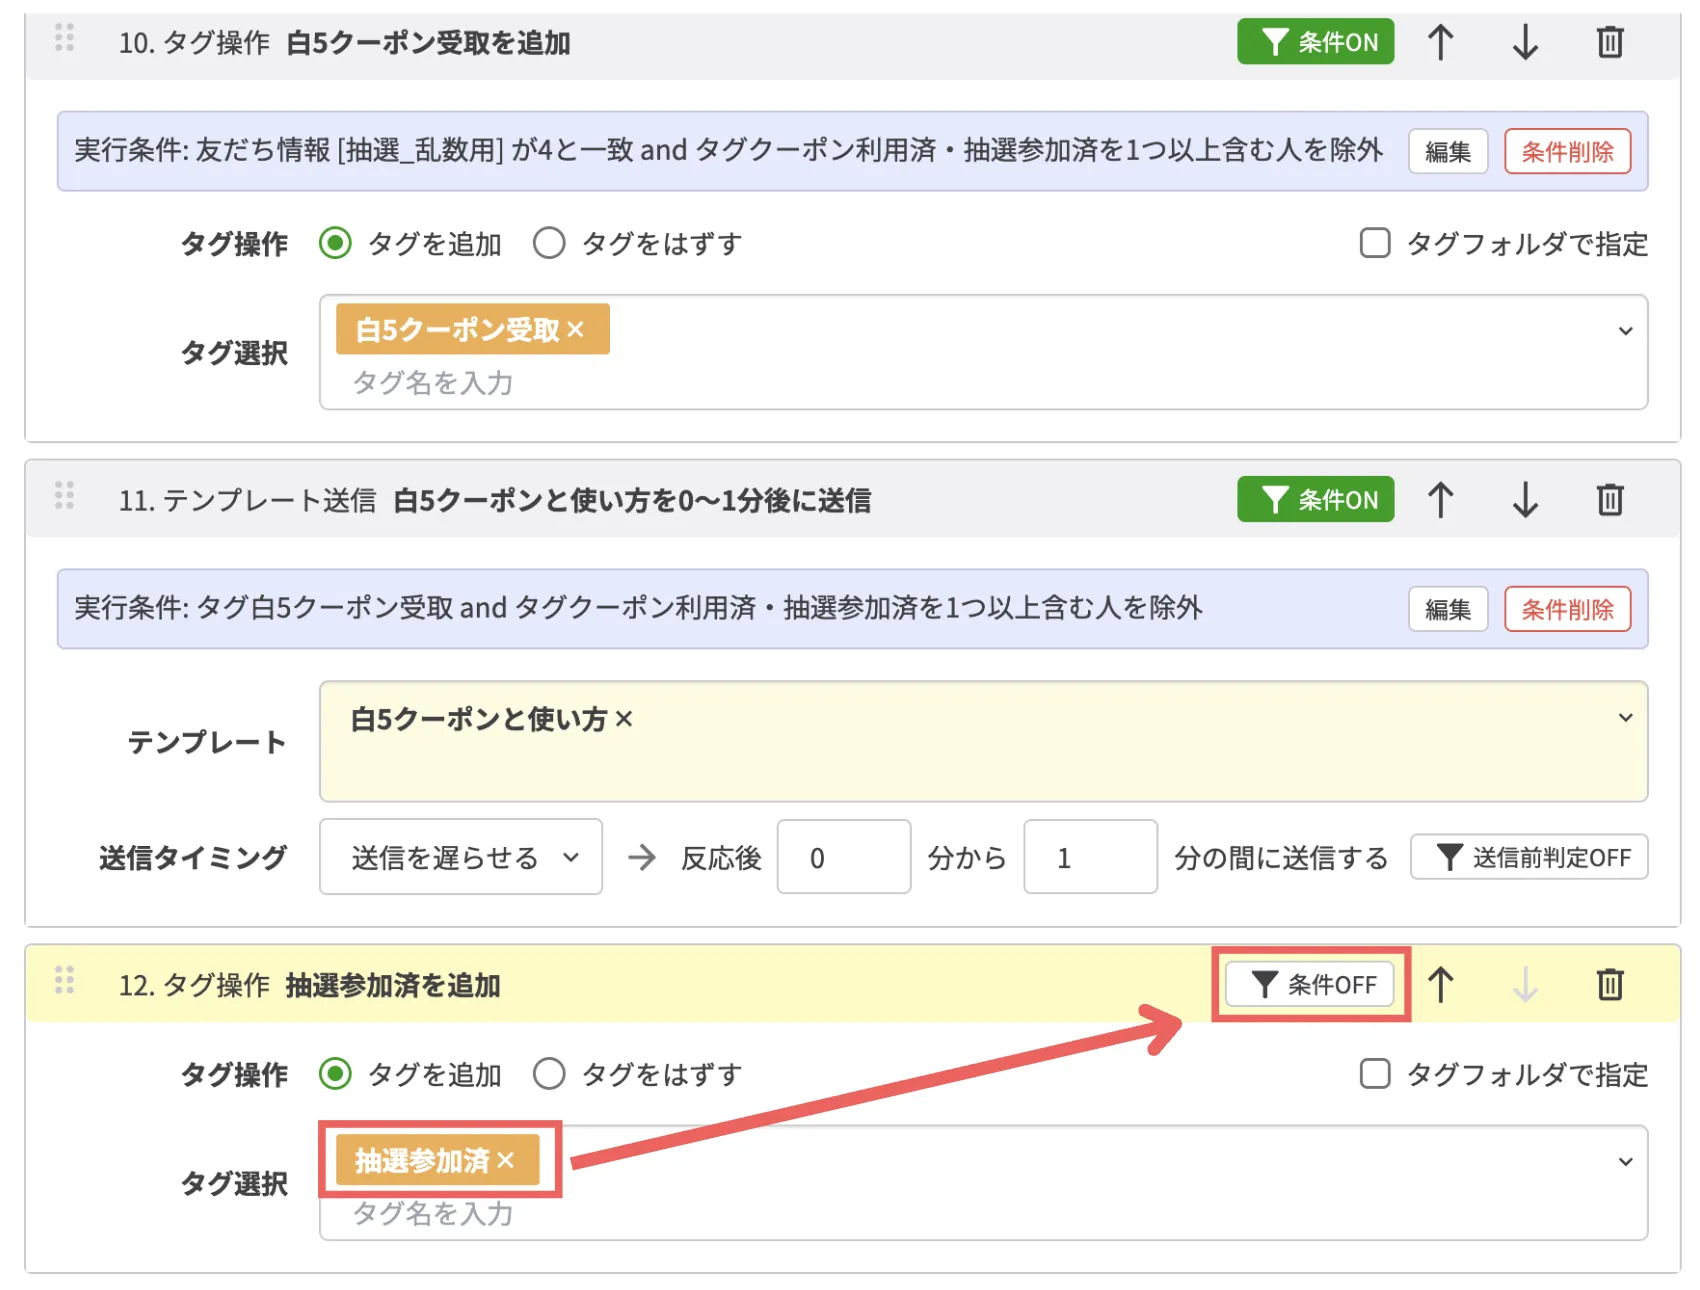Move action 10 down with arrow icon
Screen dimensions: 1700x1290
coord(1525,42)
